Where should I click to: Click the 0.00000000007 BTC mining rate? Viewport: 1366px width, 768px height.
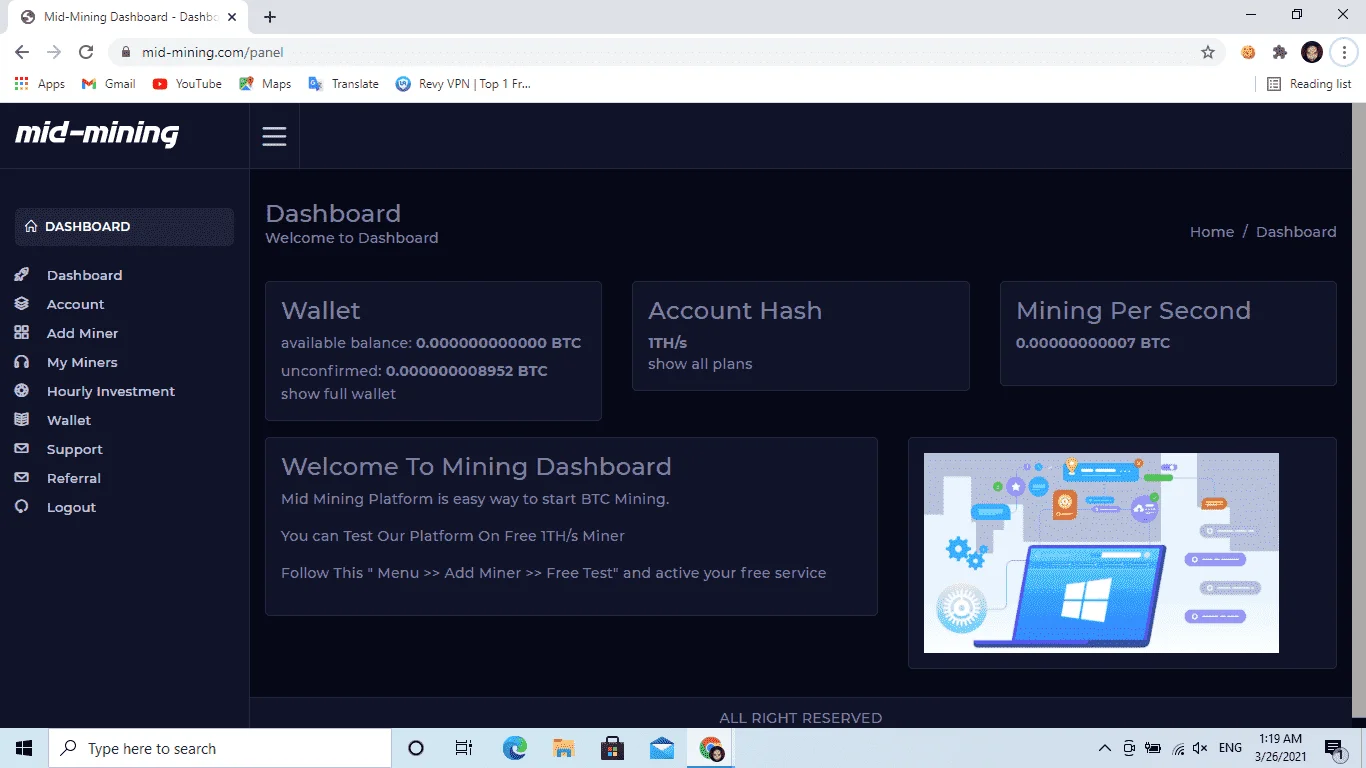[1093, 343]
